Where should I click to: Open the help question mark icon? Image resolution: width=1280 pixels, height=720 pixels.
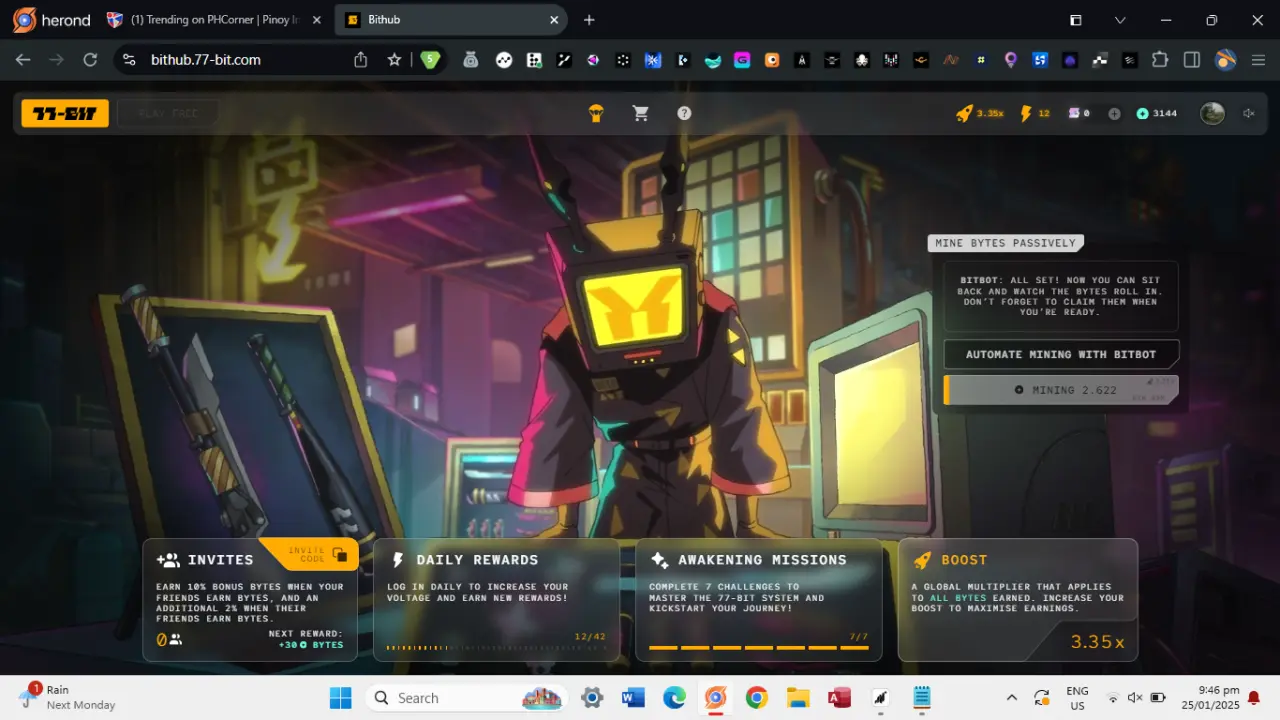coord(684,113)
